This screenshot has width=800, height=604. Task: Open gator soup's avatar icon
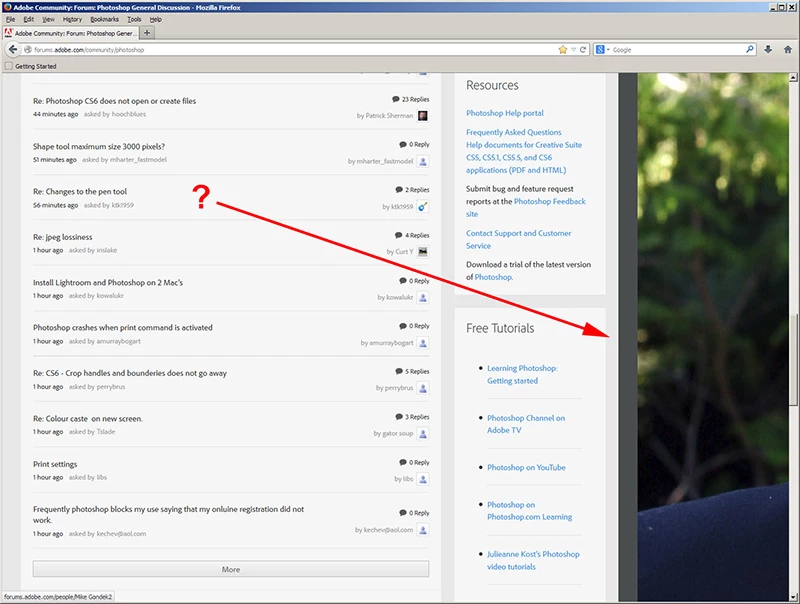point(422,434)
